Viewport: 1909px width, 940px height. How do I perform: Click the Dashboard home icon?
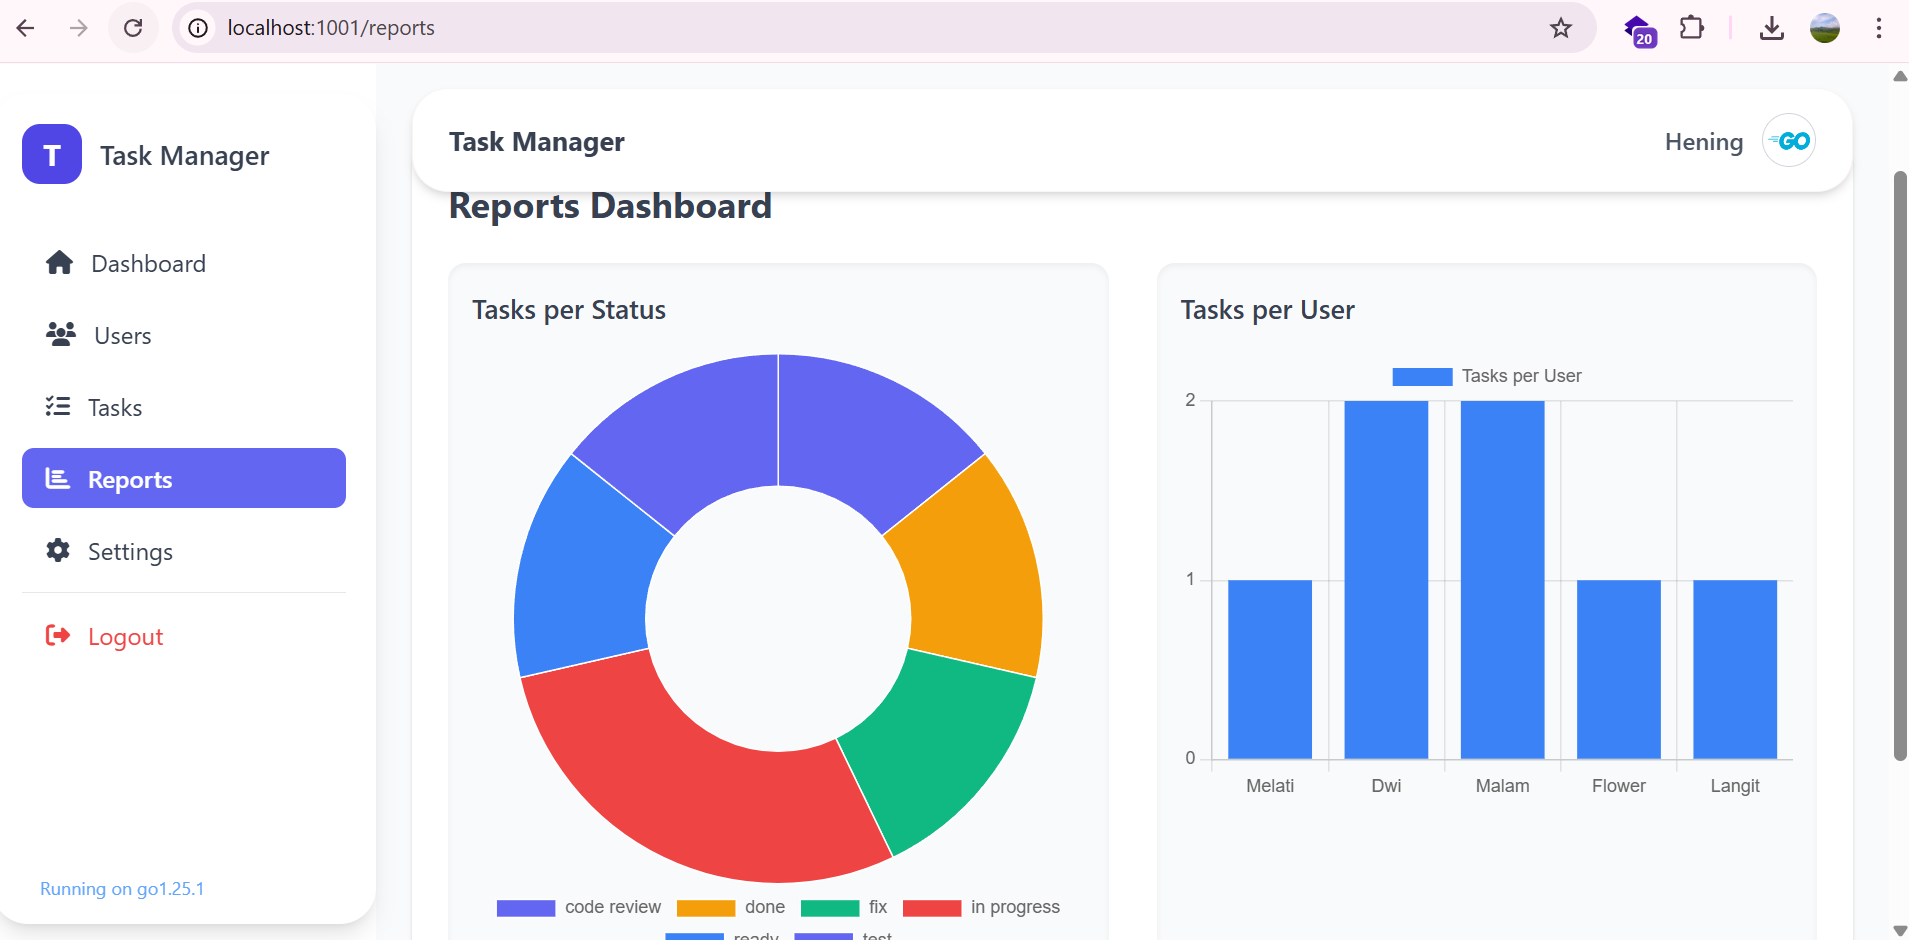[x=59, y=263]
